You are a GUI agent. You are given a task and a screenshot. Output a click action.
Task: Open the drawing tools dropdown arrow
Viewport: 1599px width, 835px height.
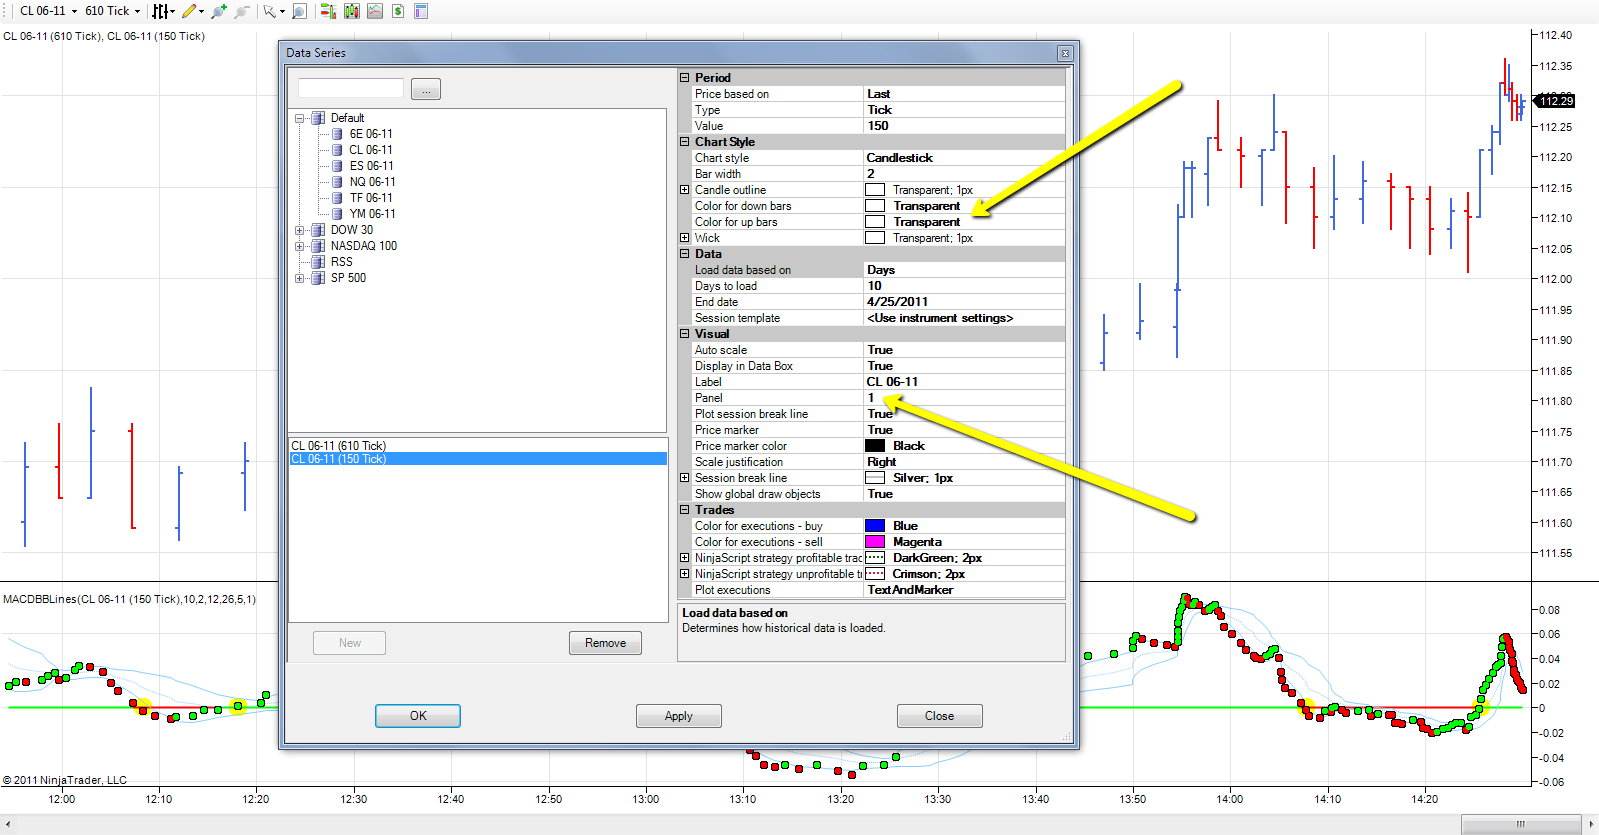tap(202, 11)
